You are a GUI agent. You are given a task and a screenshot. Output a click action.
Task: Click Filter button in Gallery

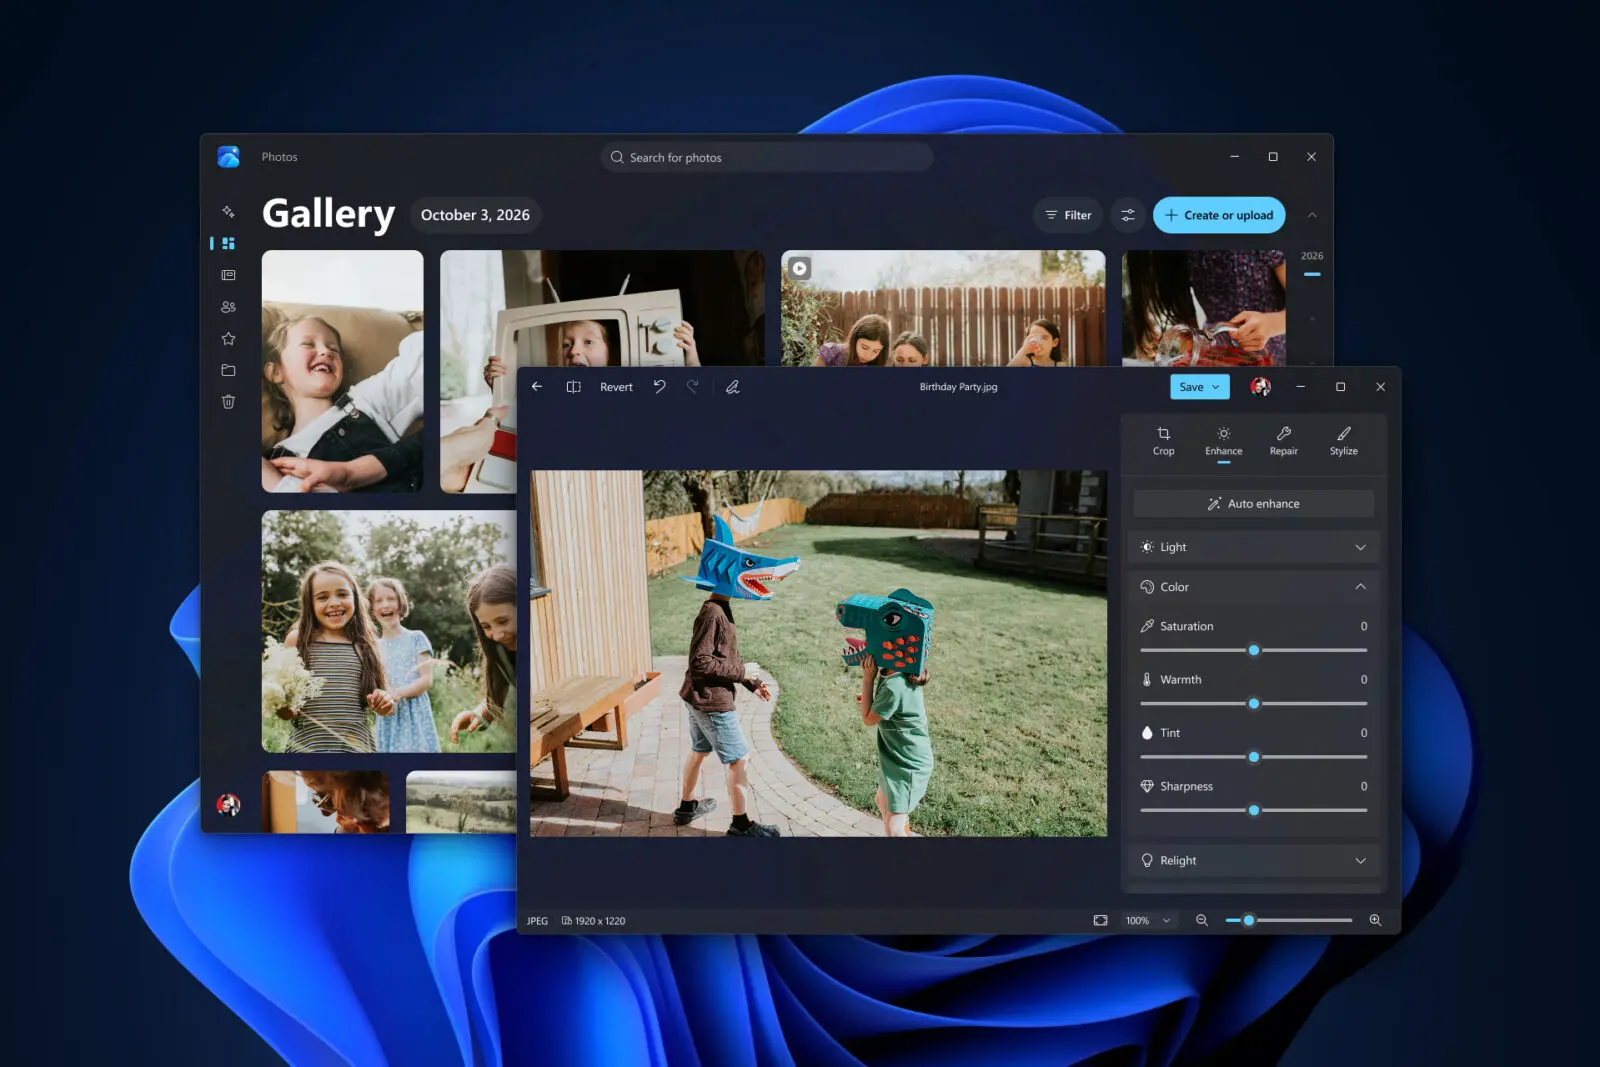[x=1068, y=215]
